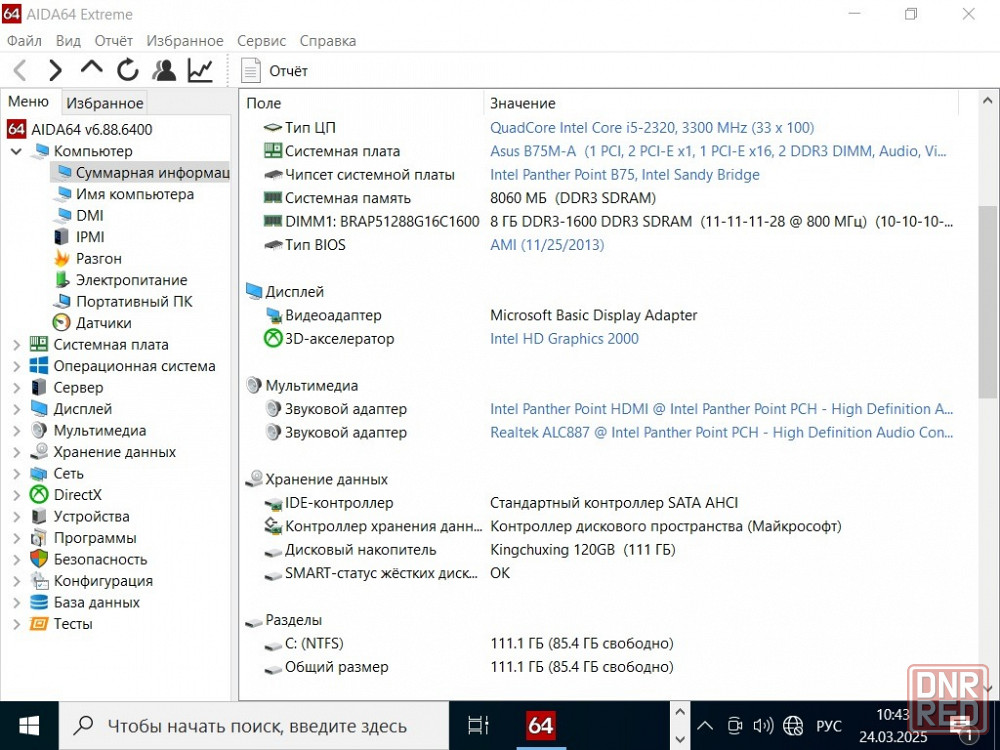1000x750 pixels.
Task: Click the Системная плата motherboard icon in sidebar
Action: [x=39, y=344]
